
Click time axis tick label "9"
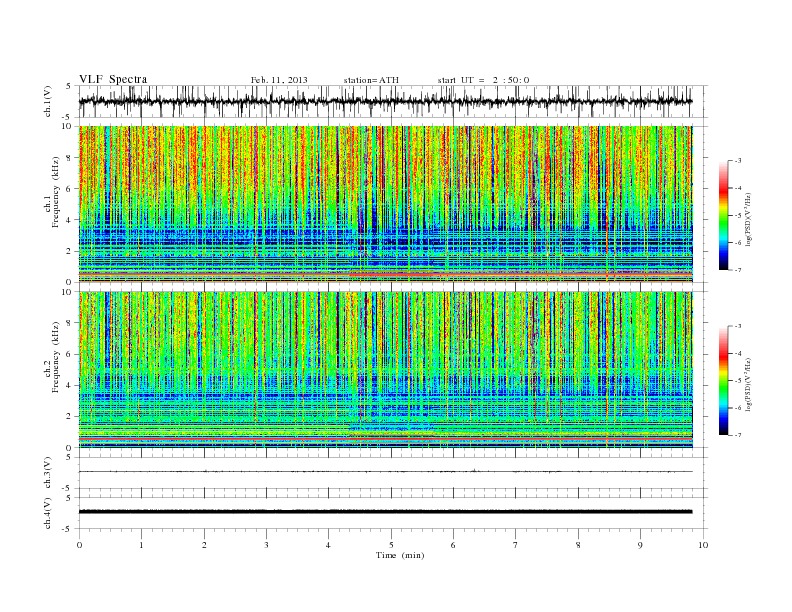click(x=640, y=545)
